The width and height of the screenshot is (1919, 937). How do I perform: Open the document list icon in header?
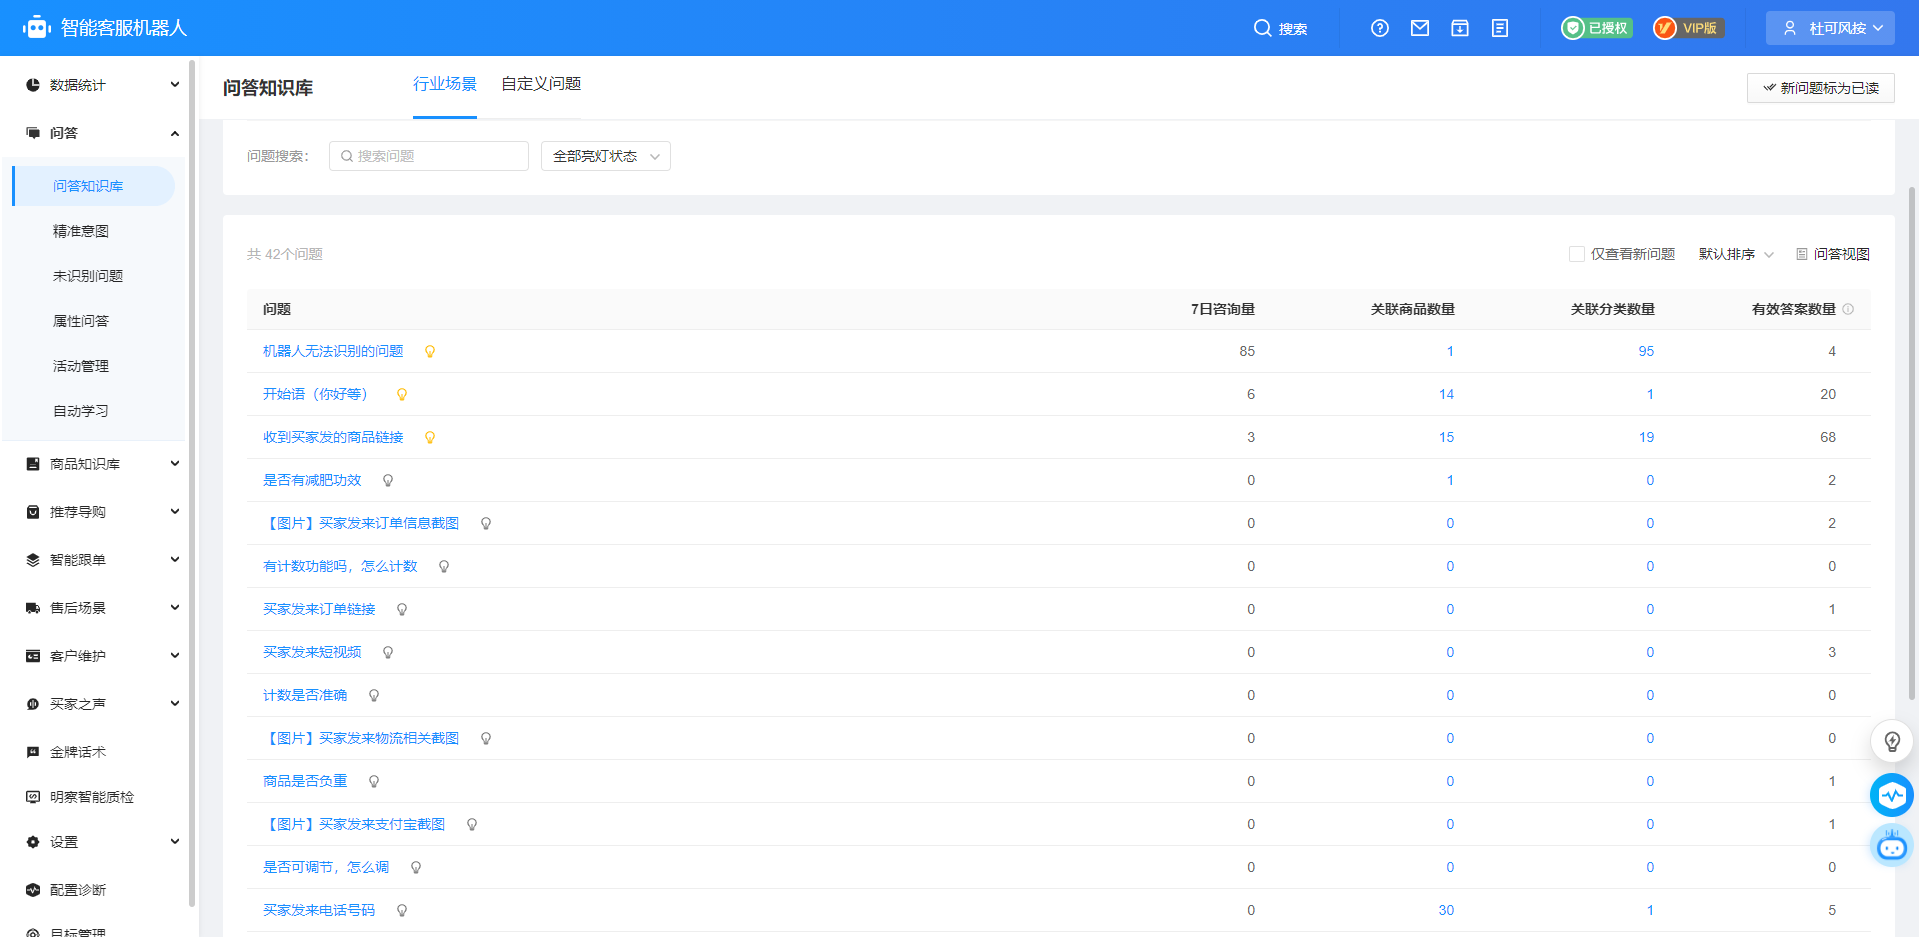coord(1500,28)
